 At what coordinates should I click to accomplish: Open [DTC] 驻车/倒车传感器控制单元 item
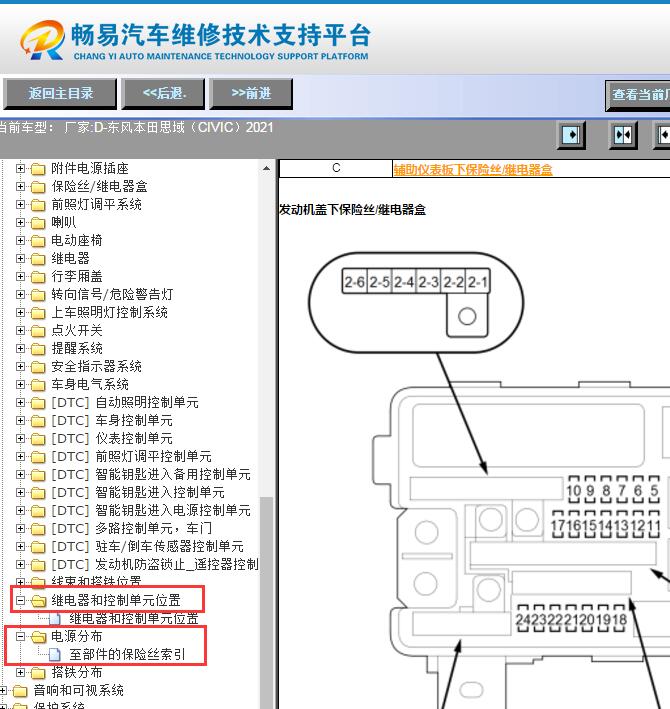pyautogui.click(x=147, y=547)
